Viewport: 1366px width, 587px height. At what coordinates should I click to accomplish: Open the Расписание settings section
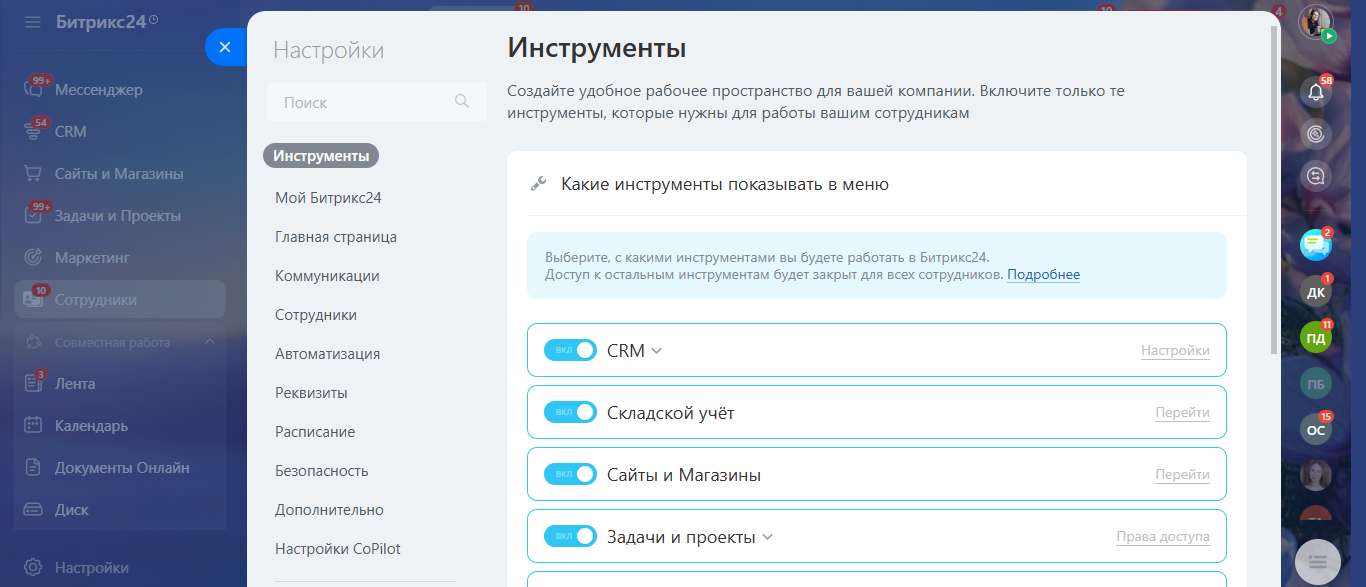(x=315, y=432)
